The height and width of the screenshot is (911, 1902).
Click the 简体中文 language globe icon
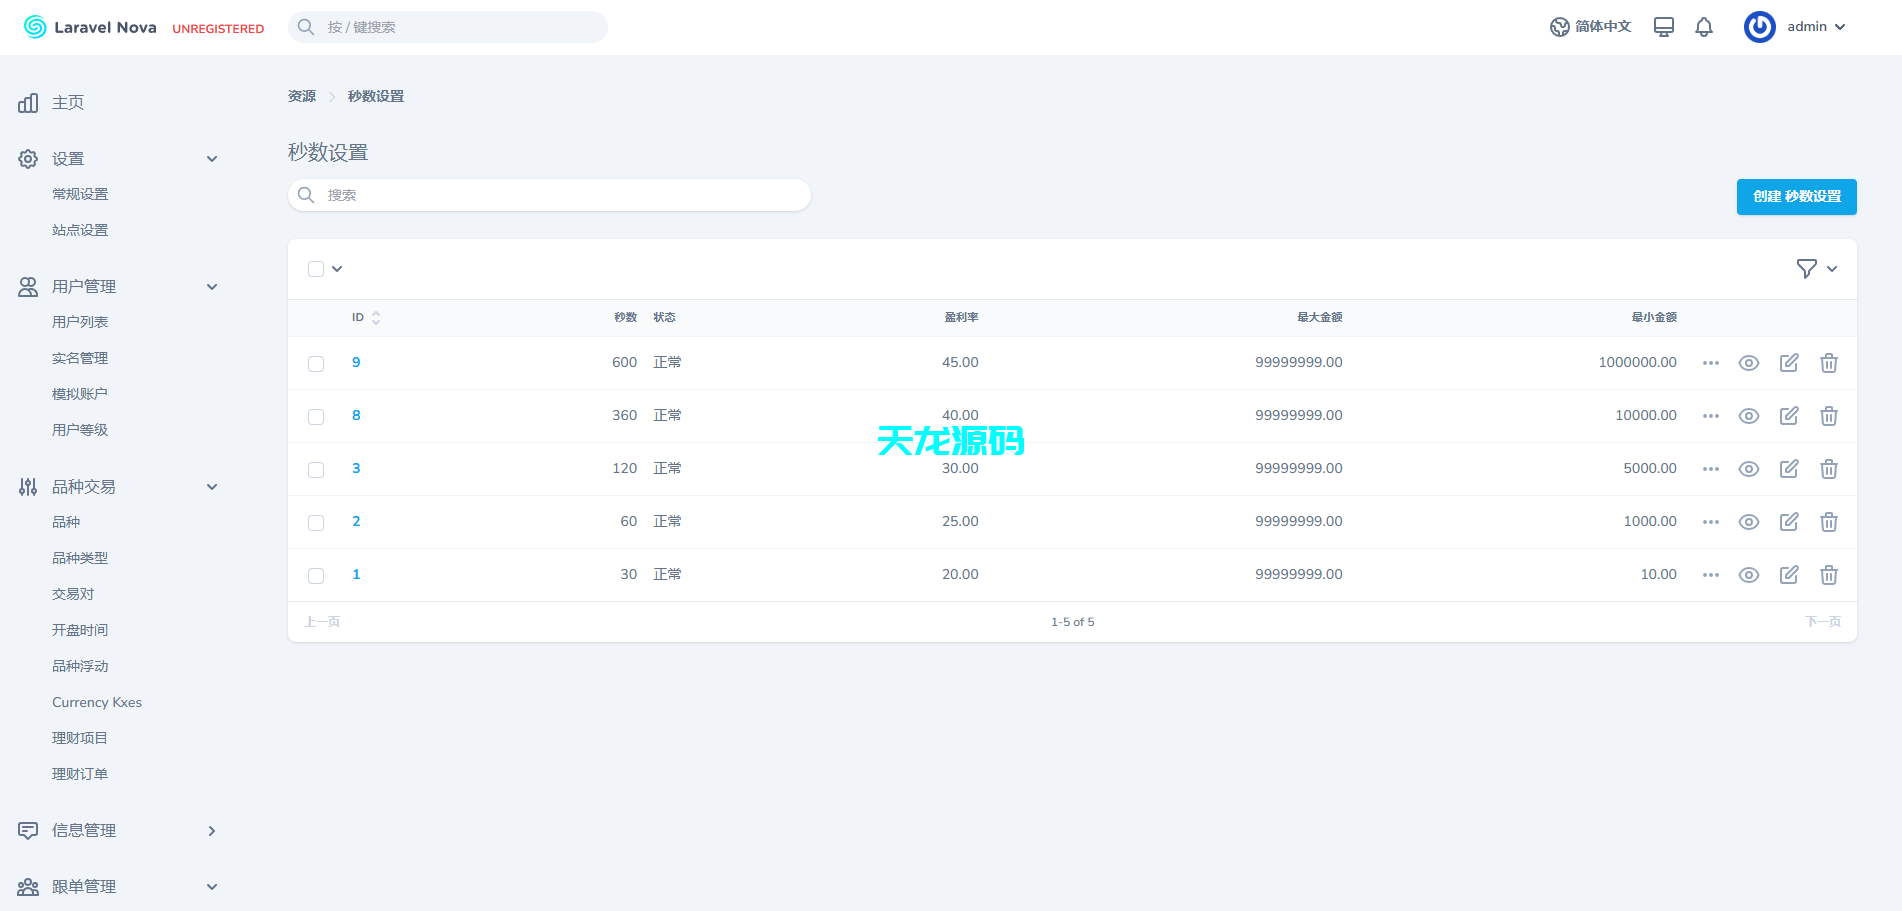point(1560,27)
